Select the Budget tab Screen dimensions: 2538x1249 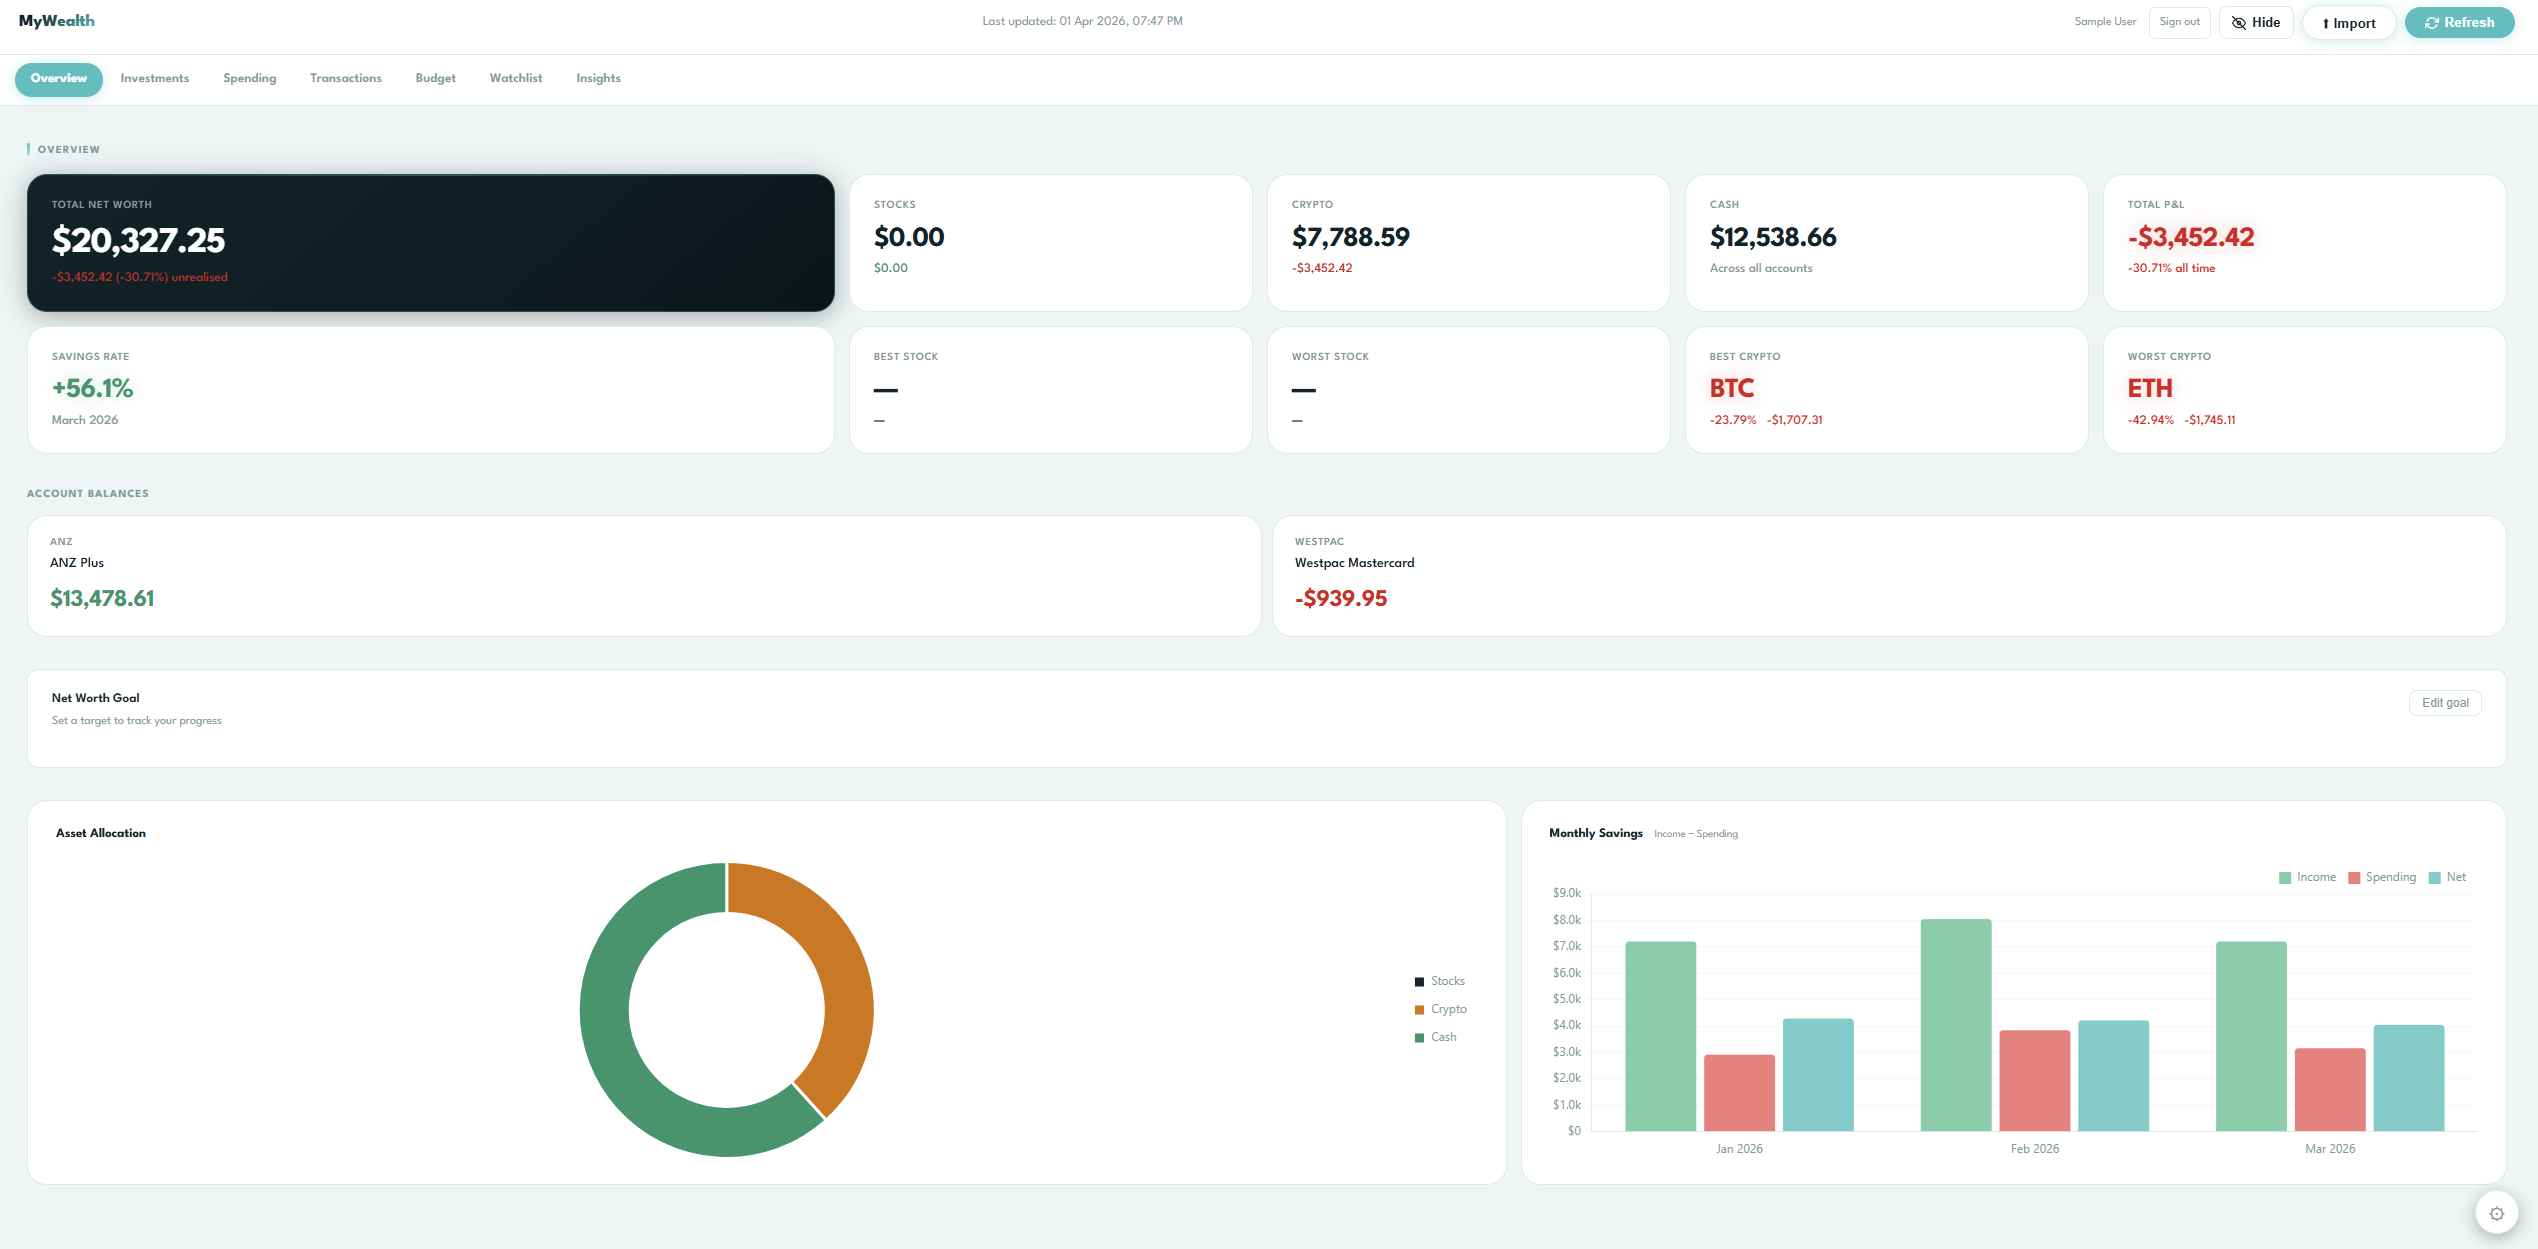pyautogui.click(x=435, y=78)
